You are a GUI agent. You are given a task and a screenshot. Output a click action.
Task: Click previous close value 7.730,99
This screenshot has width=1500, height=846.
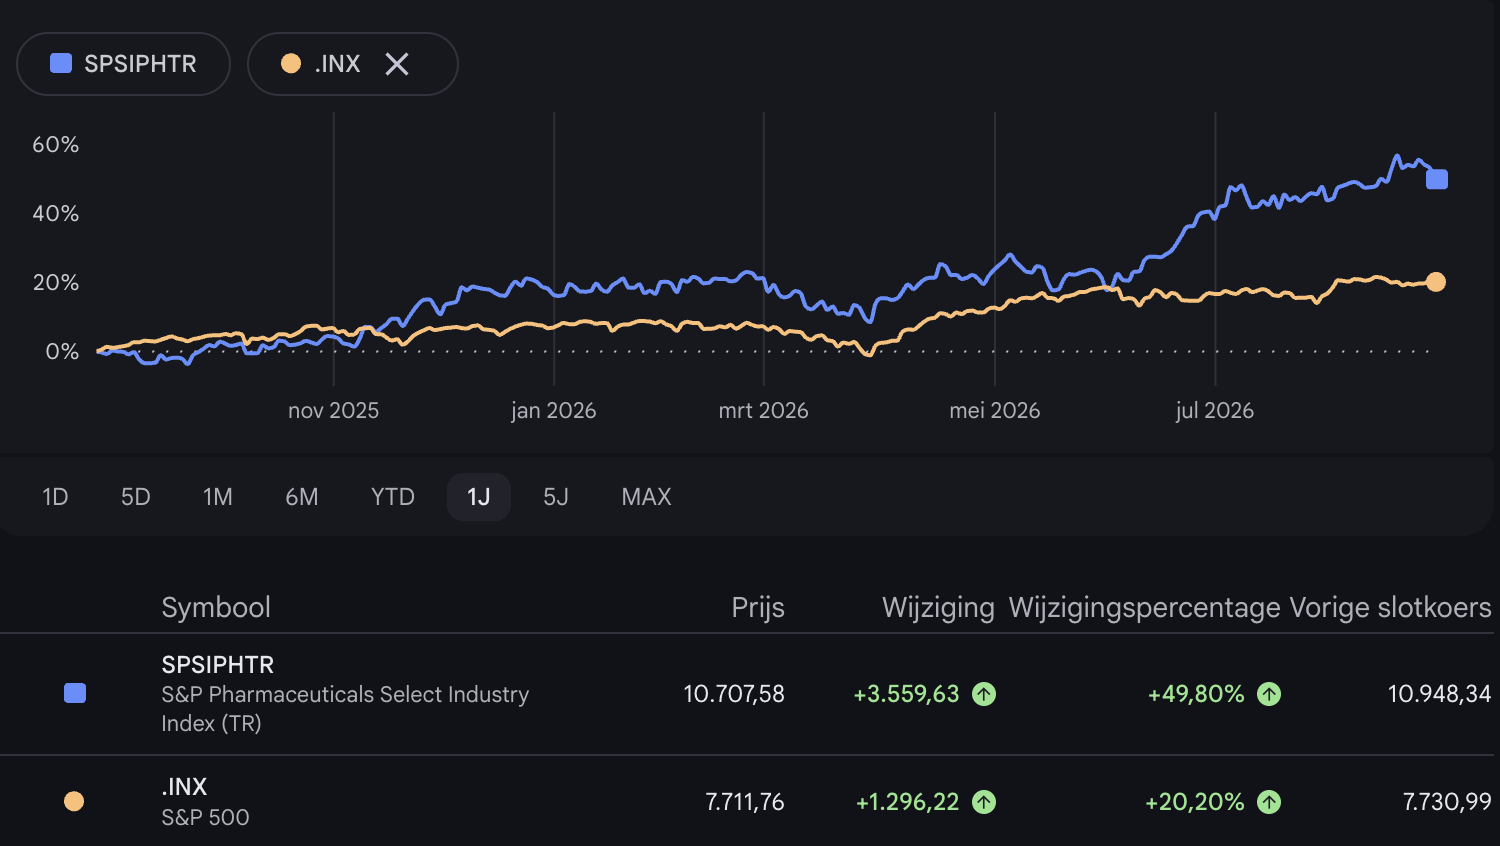(1447, 801)
